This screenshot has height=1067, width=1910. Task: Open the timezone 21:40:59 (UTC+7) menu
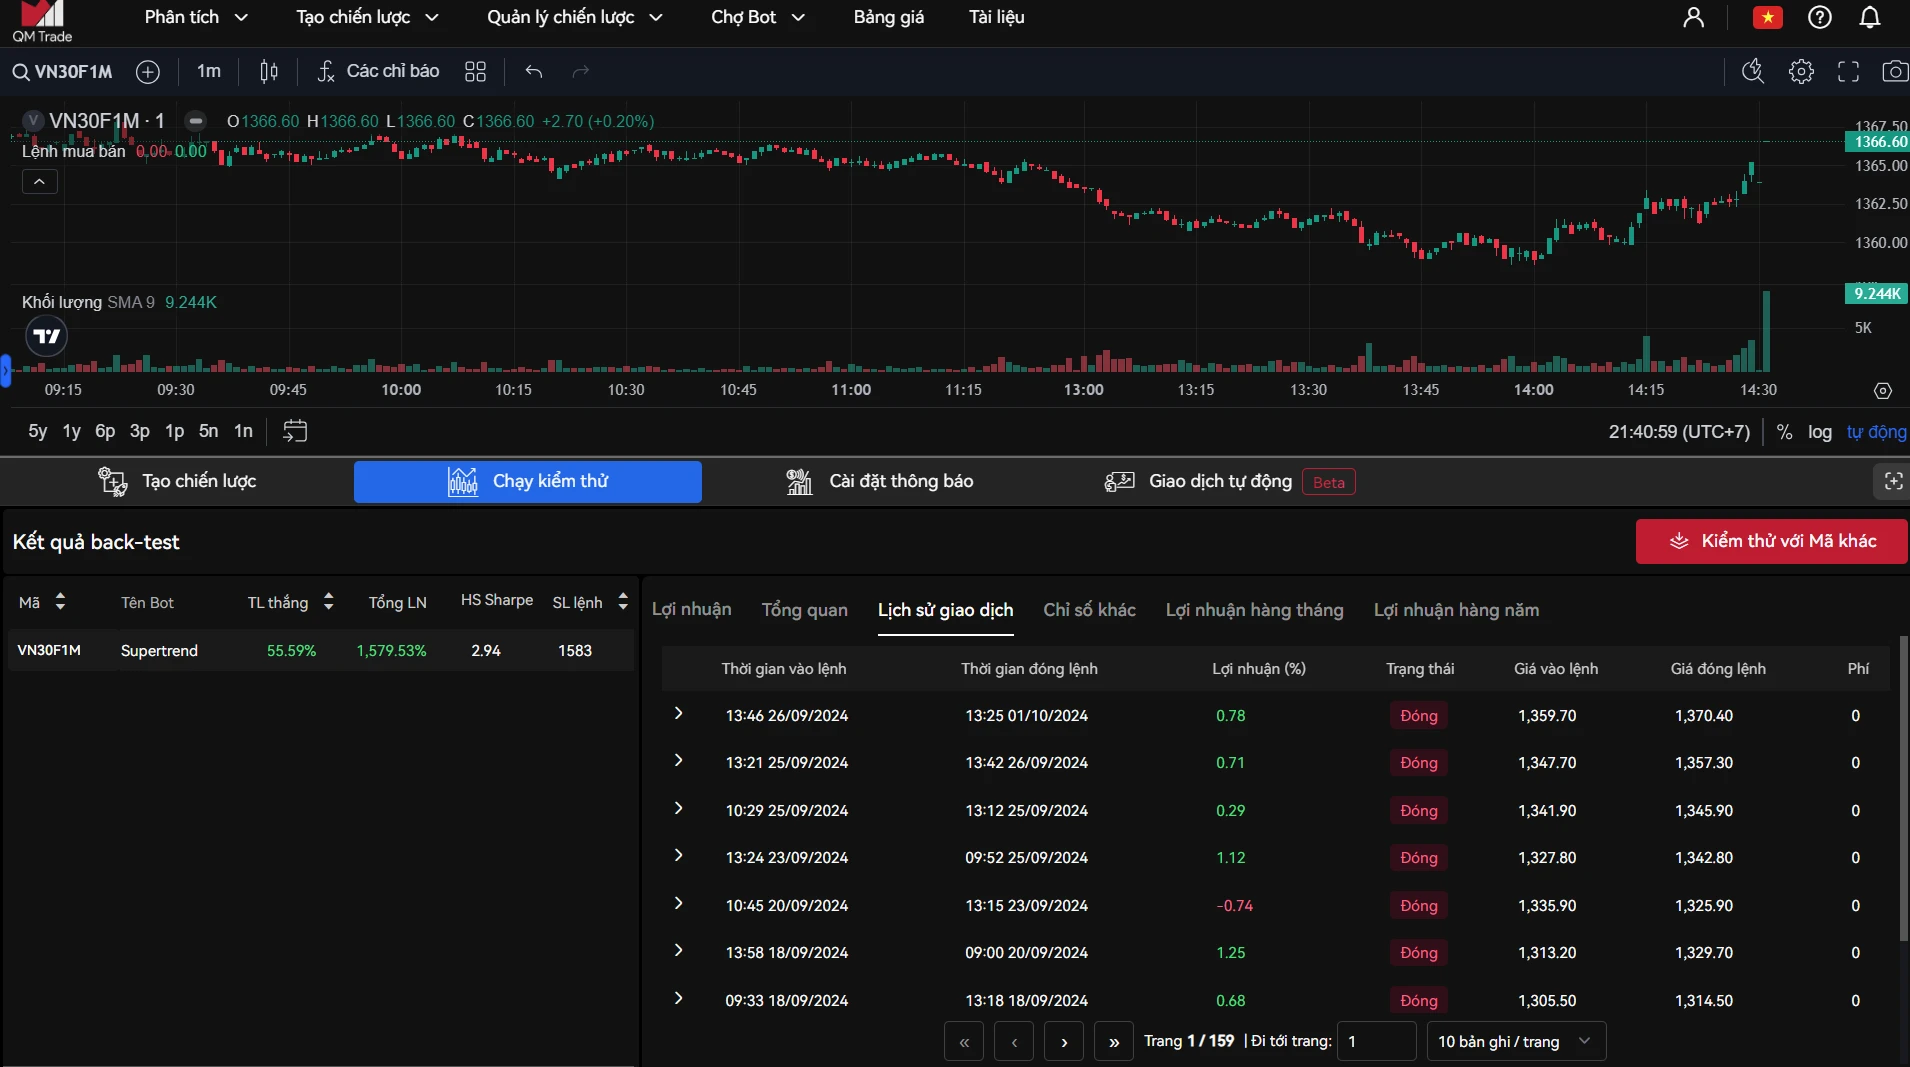[x=1679, y=432]
